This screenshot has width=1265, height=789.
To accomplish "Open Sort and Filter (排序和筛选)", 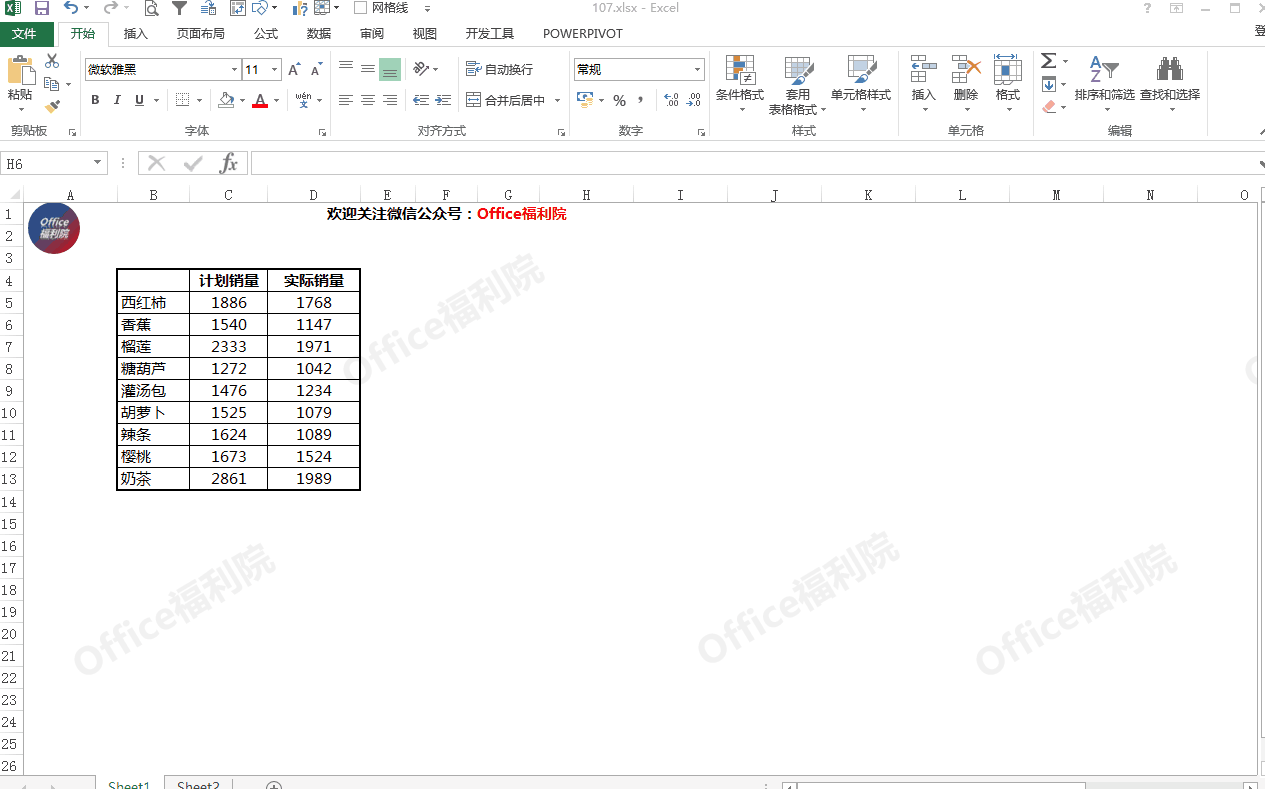I will 1104,84.
